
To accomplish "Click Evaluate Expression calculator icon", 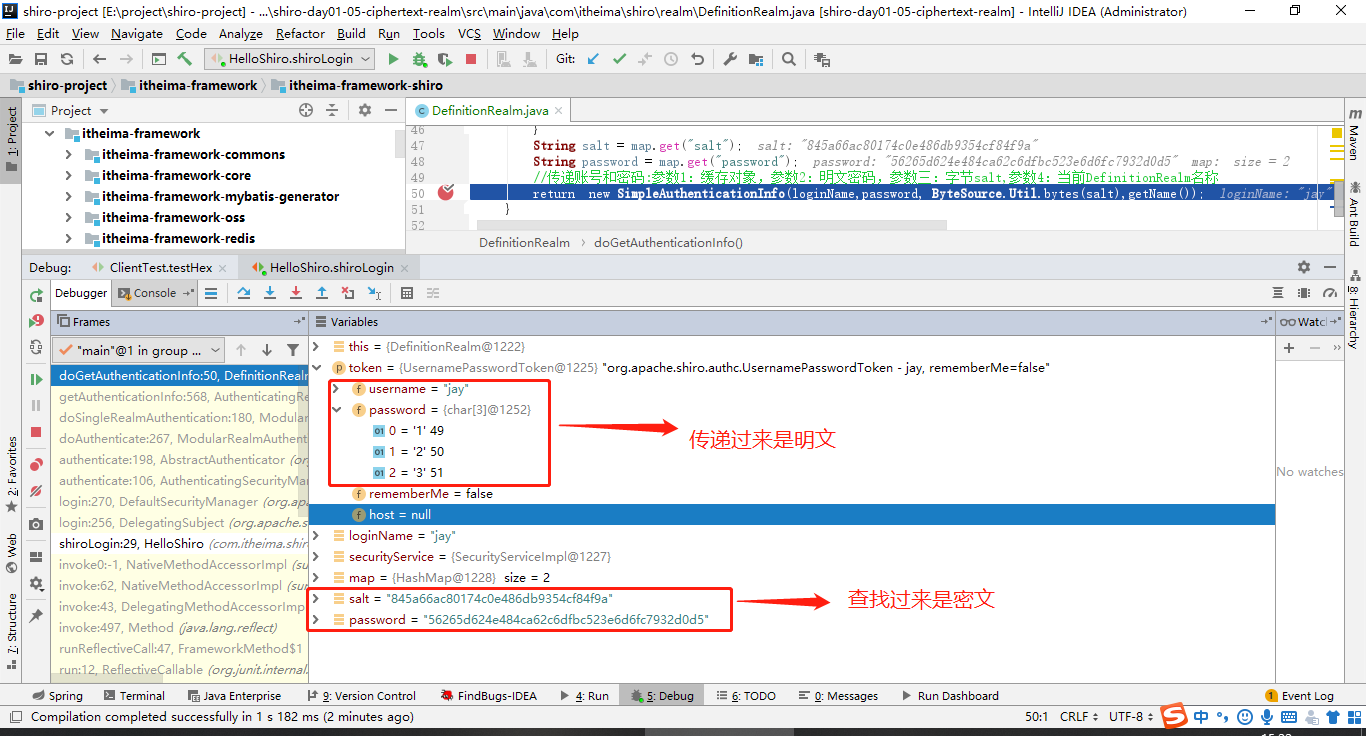I will coord(407,293).
